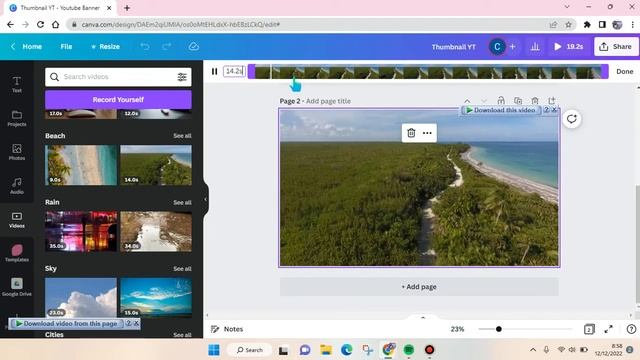This screenshot has height=360, width=640.
Task: Select the 23.0s sky clouds video
Action: pos(81,298)
